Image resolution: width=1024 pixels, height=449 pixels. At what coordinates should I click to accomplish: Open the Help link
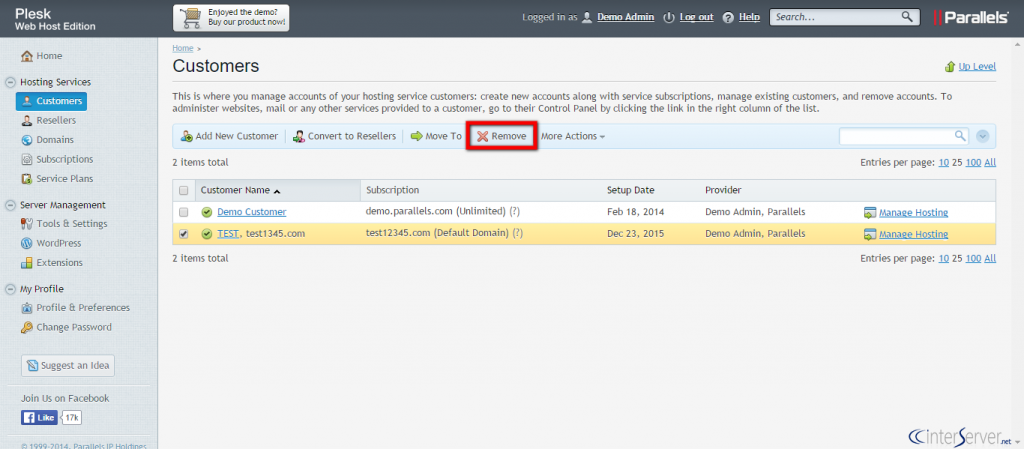(x=749, y=18)
